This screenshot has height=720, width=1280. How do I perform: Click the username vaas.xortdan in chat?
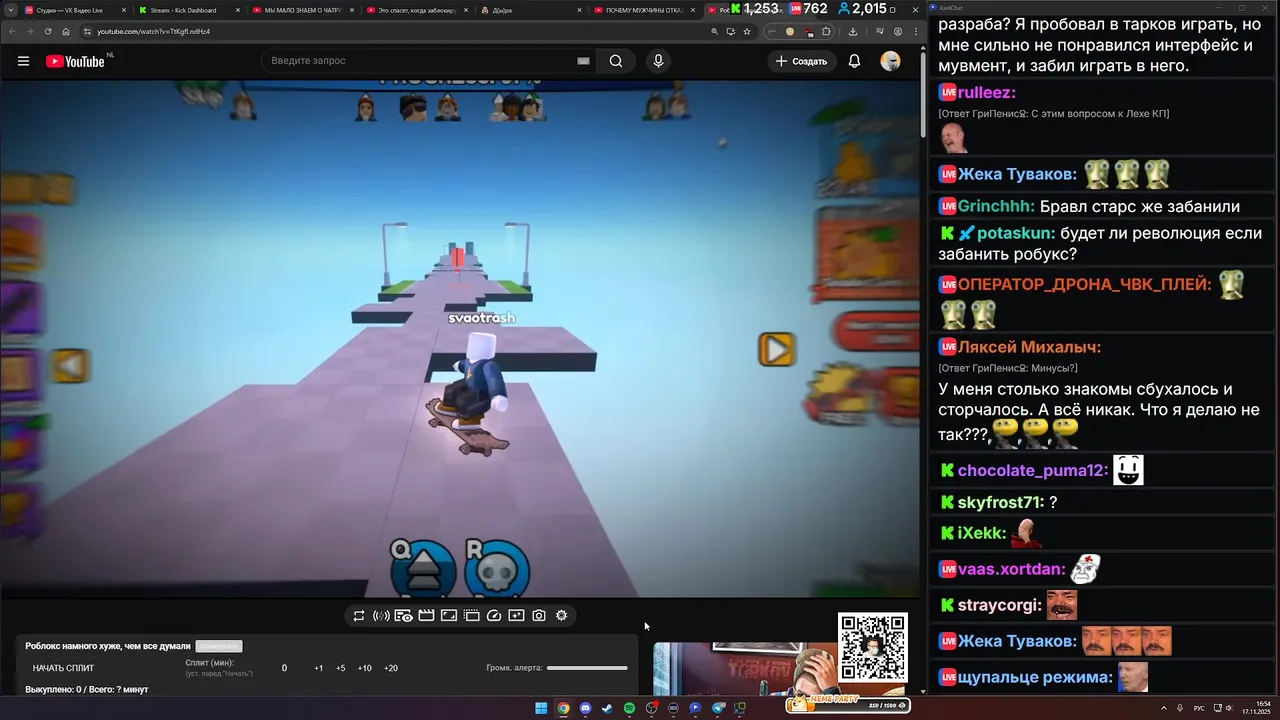[x=1012, y=569]
